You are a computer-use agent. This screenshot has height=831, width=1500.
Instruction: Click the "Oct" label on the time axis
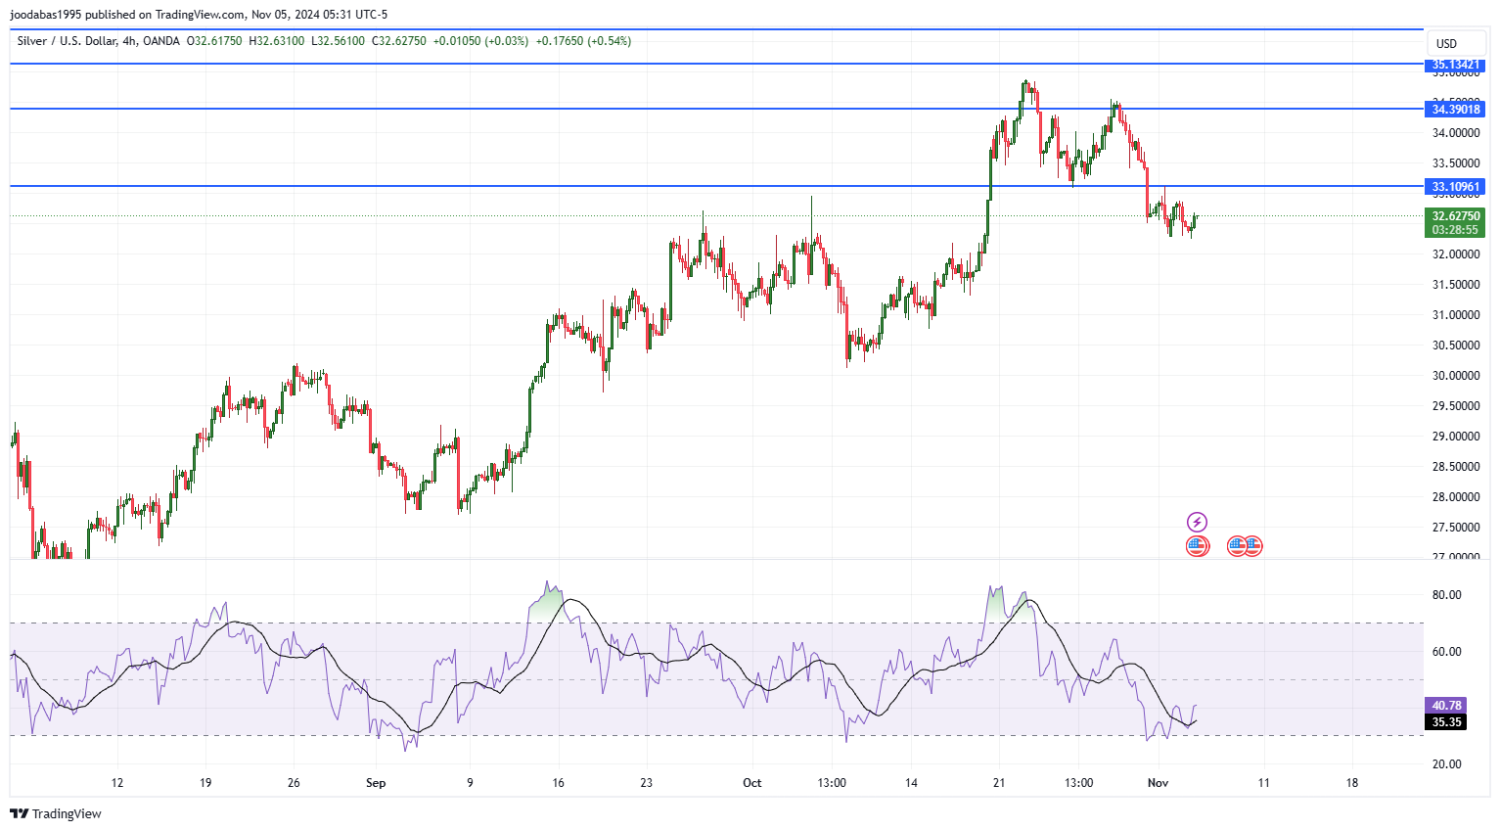point(752,783)
